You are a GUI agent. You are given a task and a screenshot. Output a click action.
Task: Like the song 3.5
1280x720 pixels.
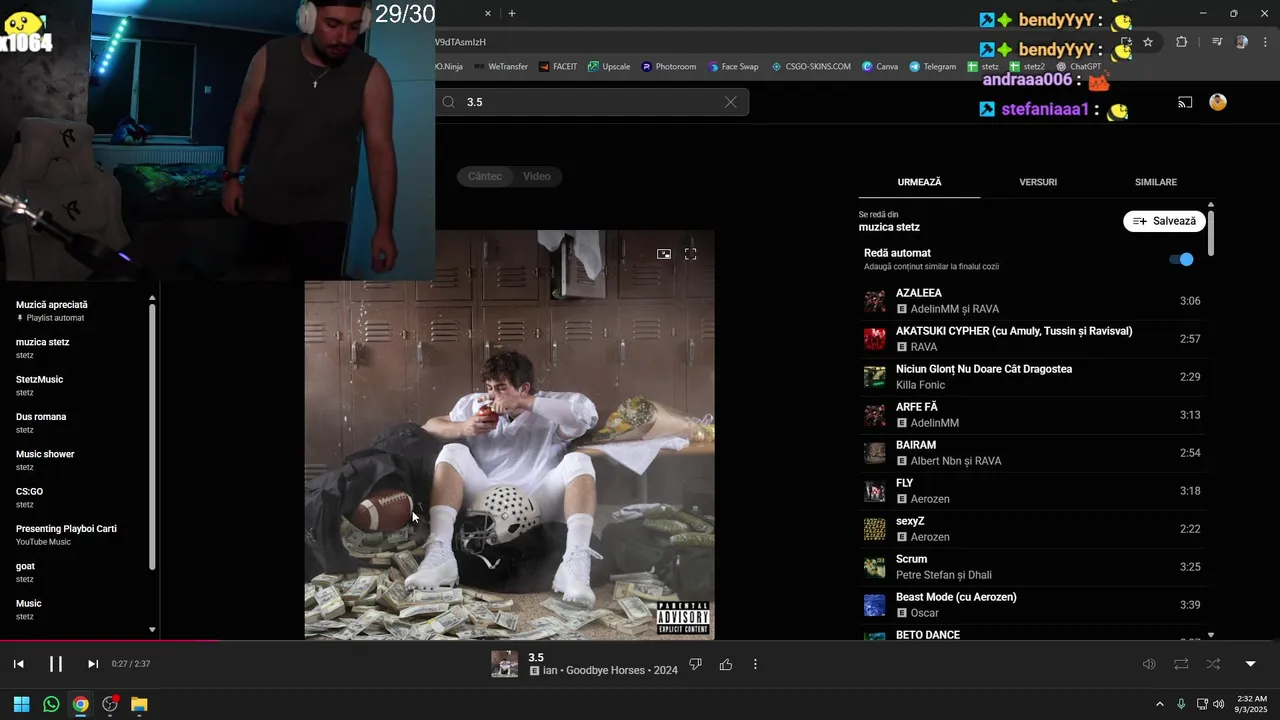(726, 664)
